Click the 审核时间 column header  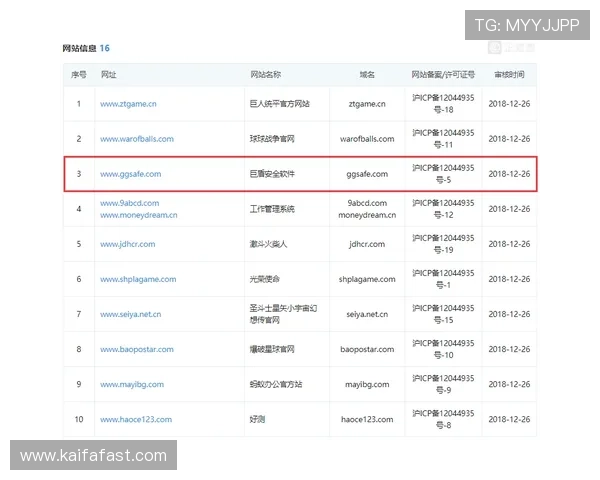pyautogui.click(x=509, y=75)
